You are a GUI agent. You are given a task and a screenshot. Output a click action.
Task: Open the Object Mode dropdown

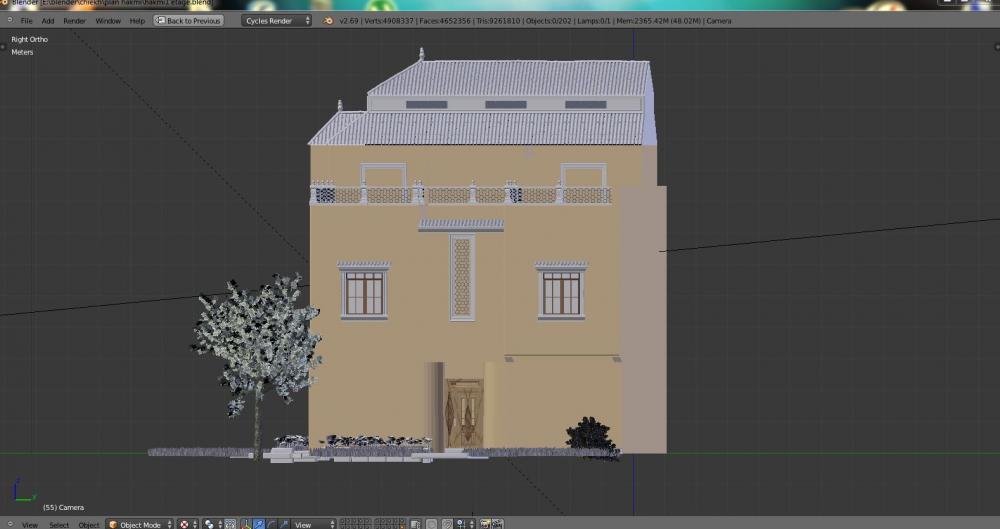(140, 524)
